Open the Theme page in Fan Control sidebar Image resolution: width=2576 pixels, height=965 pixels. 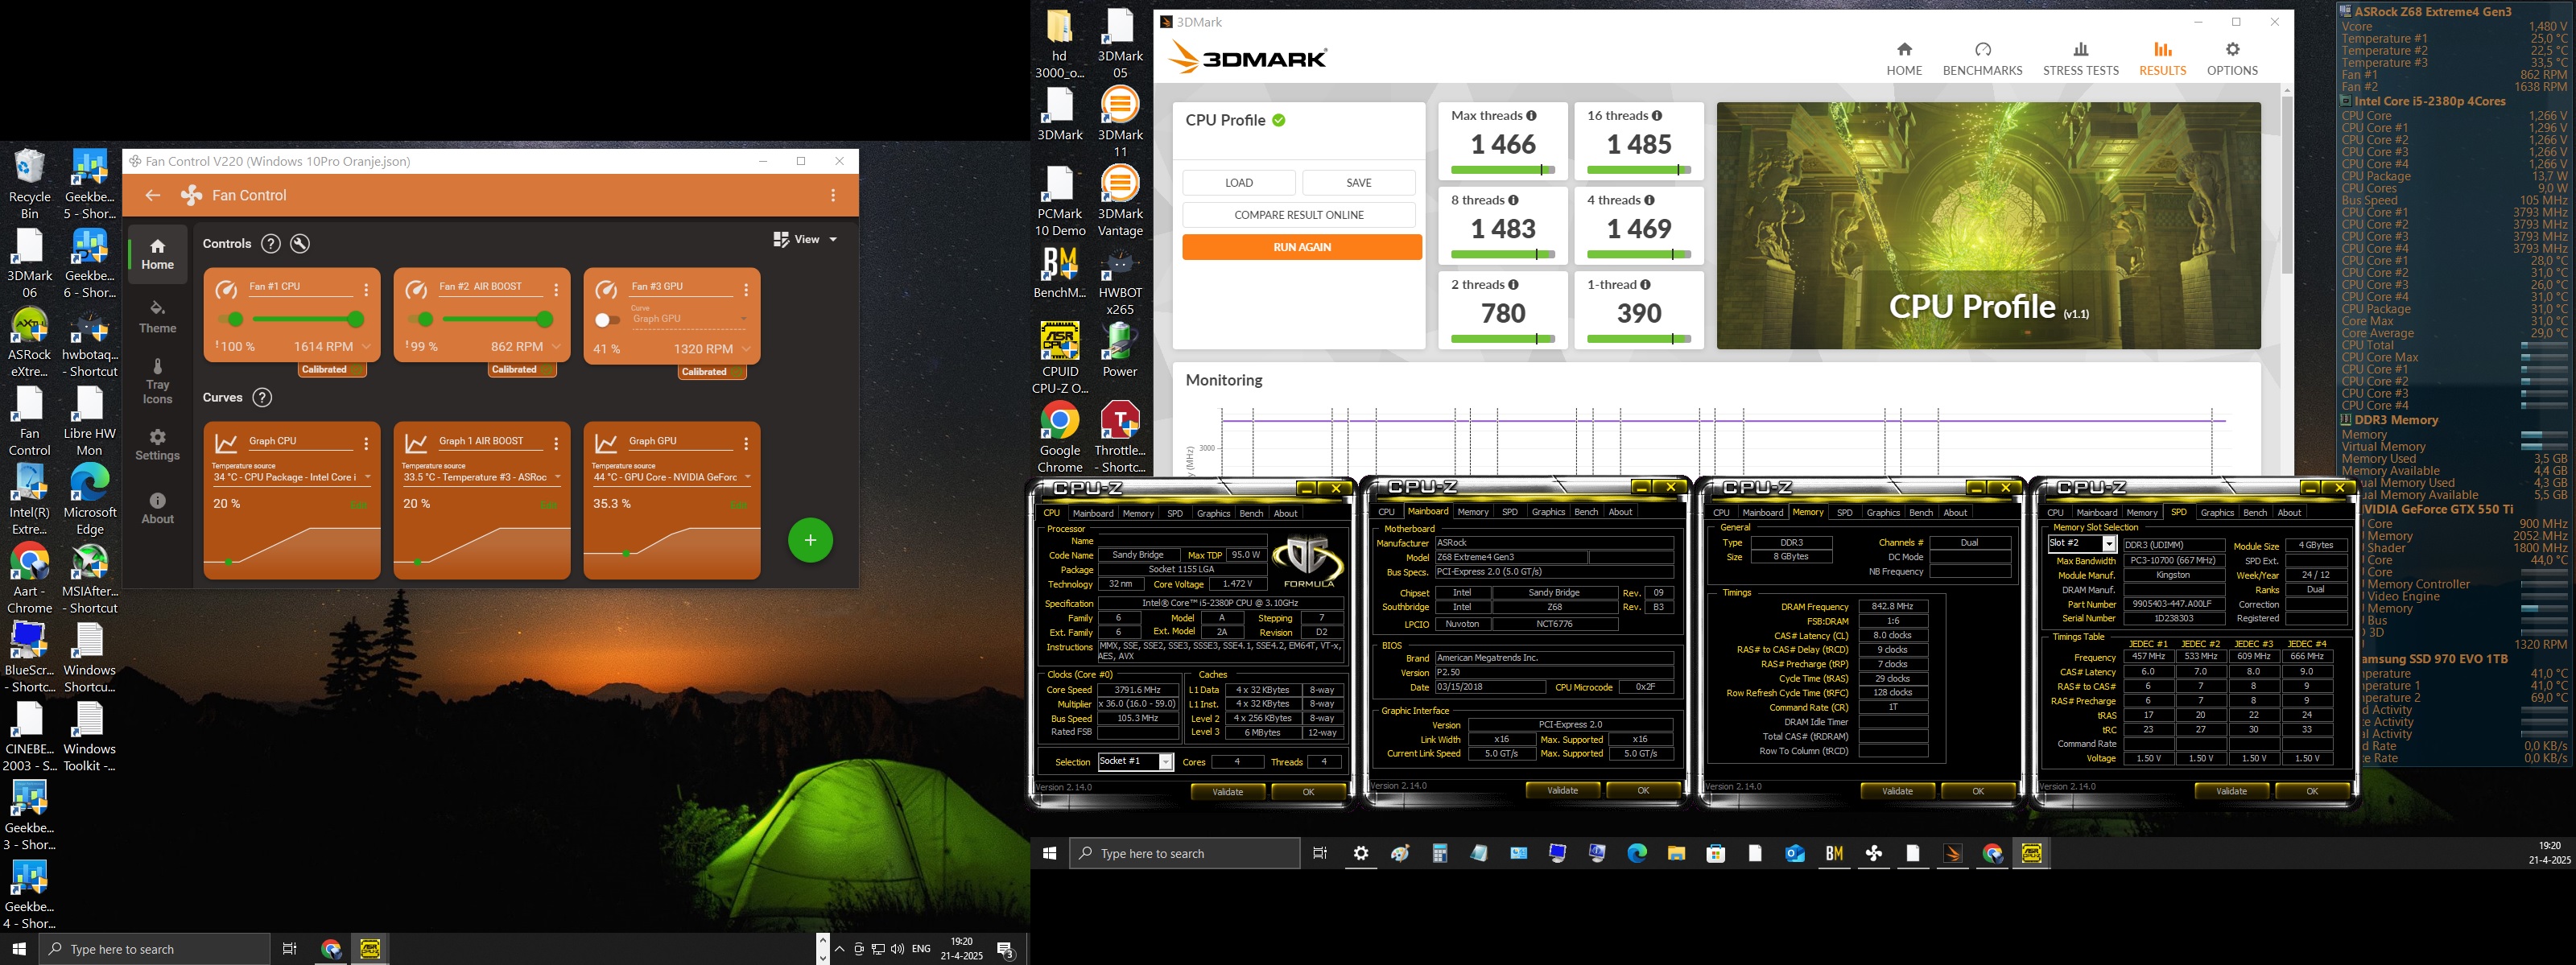[x=157, y=317]
